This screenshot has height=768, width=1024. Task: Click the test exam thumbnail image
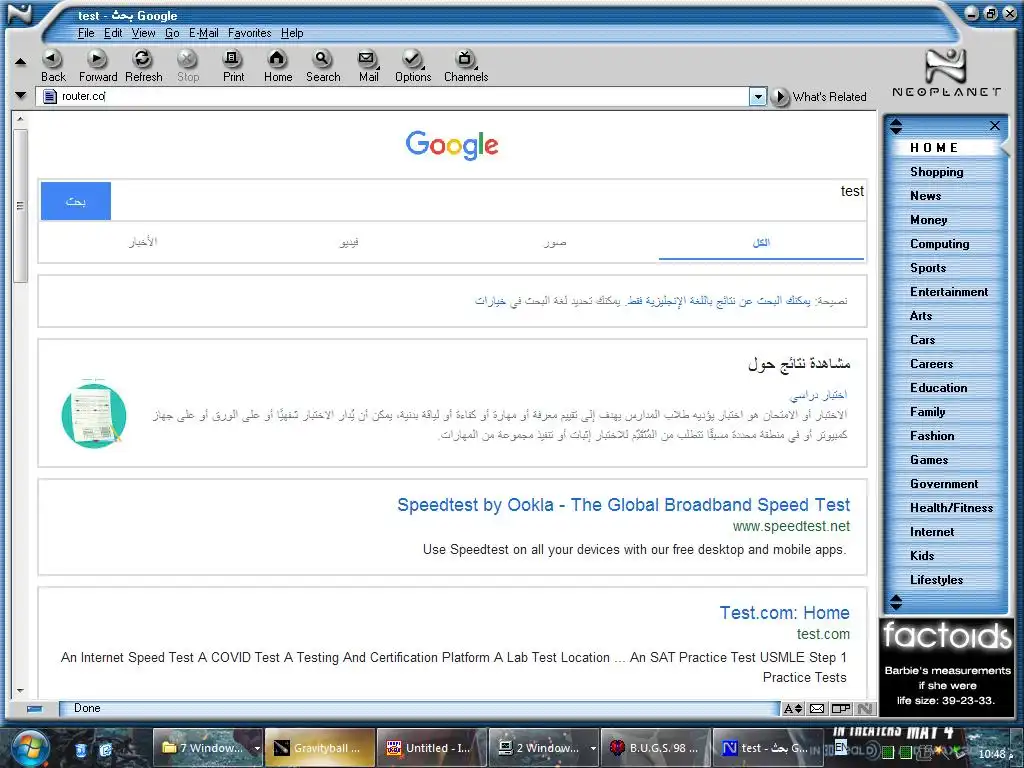[93, 414]
